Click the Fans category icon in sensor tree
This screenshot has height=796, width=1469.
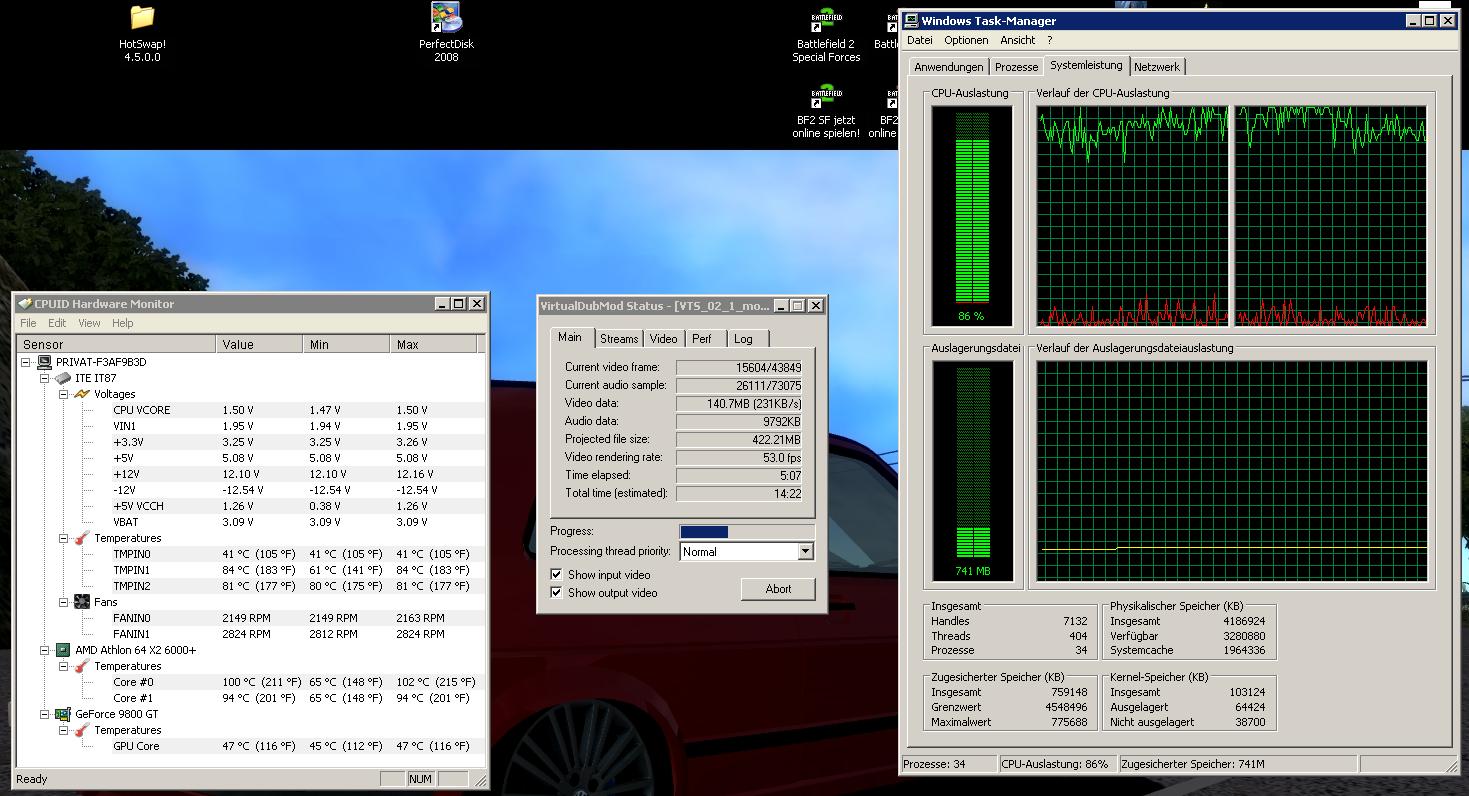pos(81,602)
